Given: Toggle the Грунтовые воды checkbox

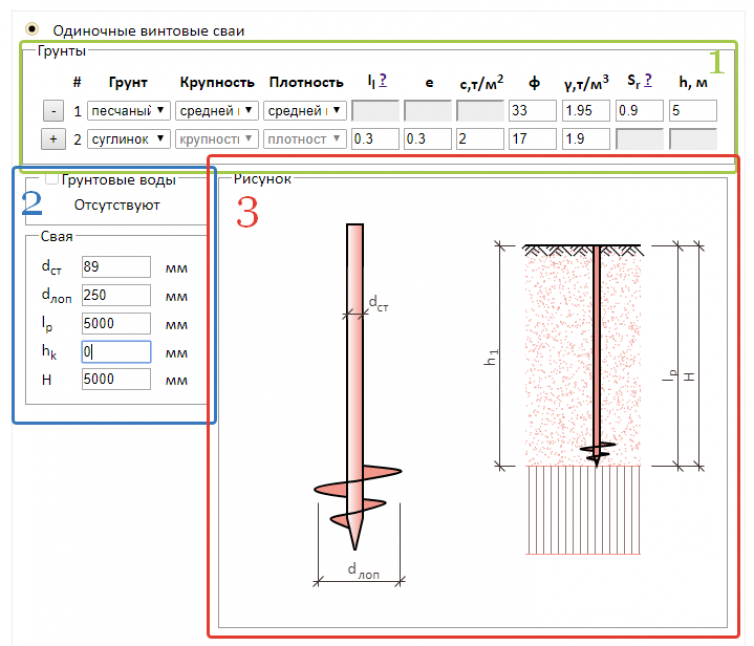Looking at the screenshot, I should pyautogui.click(x=52, y=180).
